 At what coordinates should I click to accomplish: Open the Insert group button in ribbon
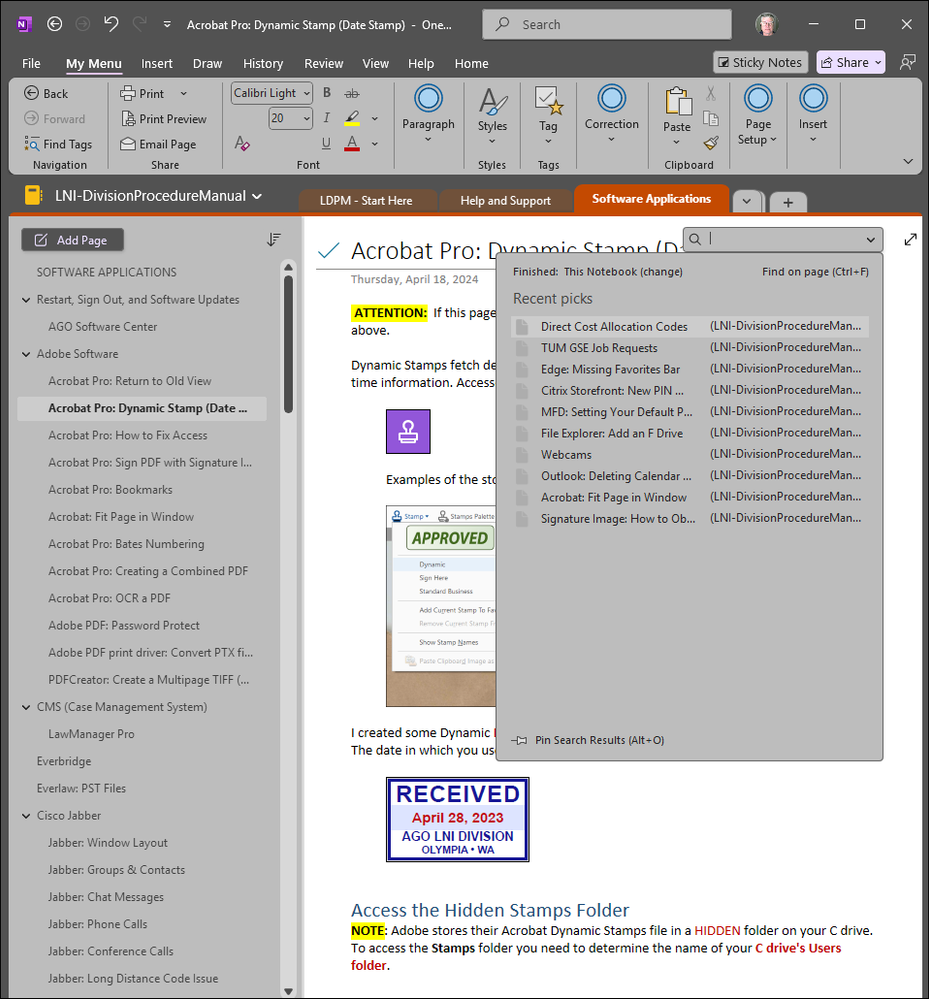click(813, 113)
